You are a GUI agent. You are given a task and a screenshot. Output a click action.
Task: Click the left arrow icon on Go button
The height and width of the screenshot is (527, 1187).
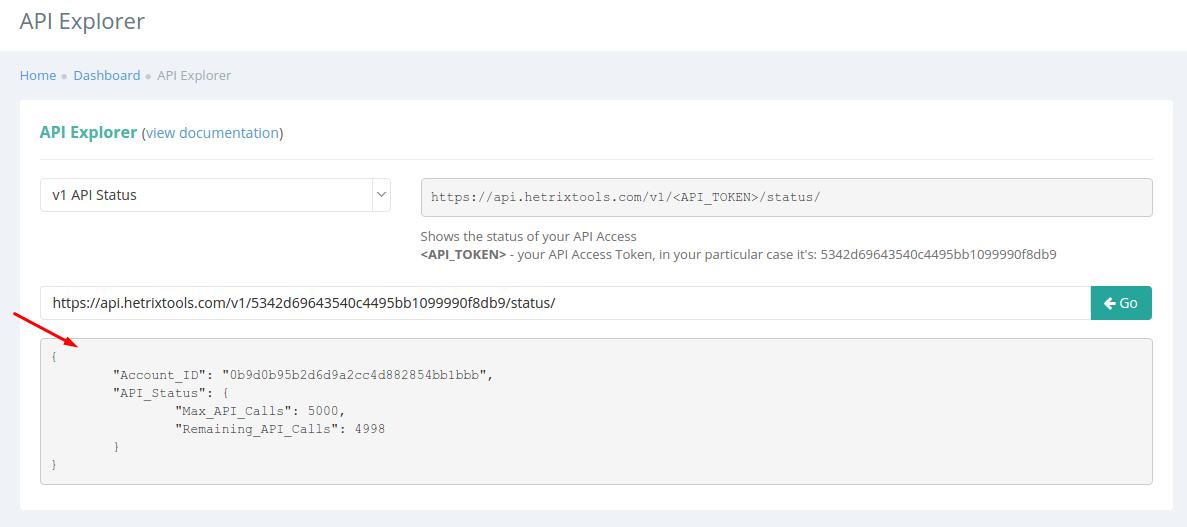point(1110,303)
